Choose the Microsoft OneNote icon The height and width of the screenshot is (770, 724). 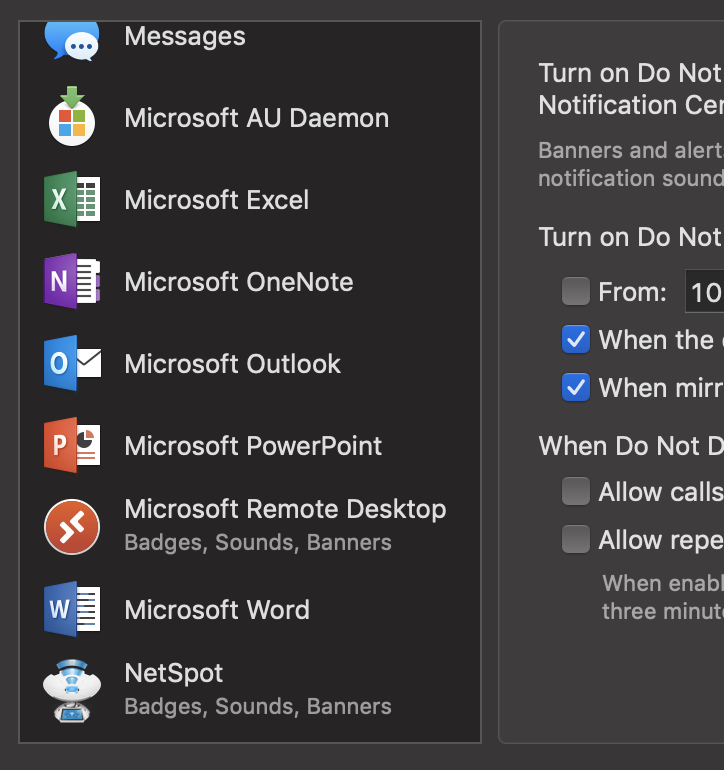(72, 281)
